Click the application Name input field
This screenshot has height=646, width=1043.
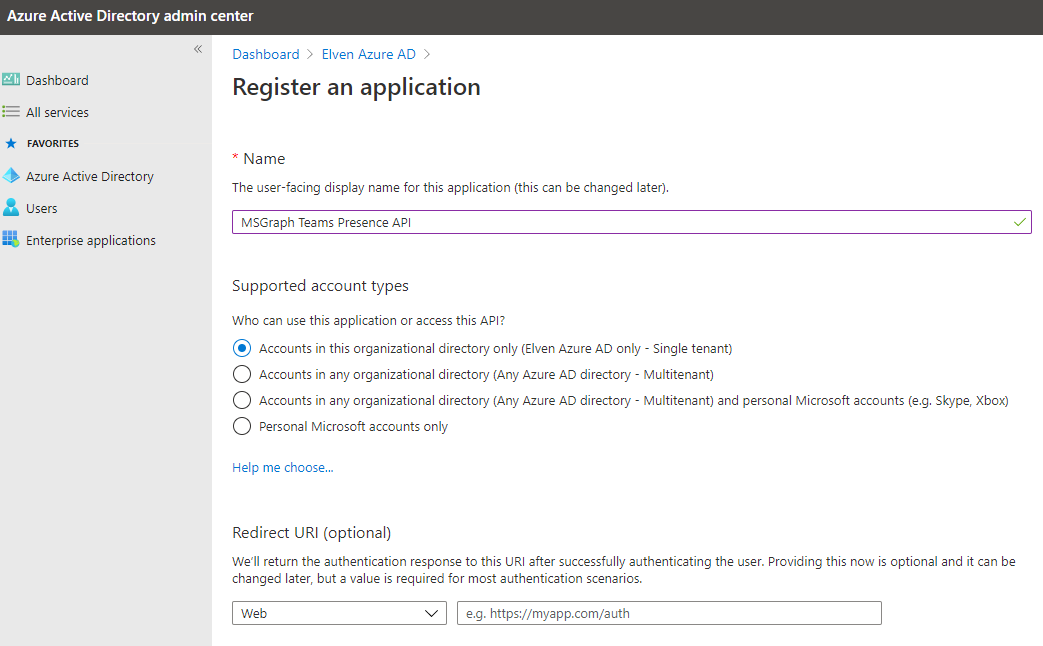[x=631, y=222]
